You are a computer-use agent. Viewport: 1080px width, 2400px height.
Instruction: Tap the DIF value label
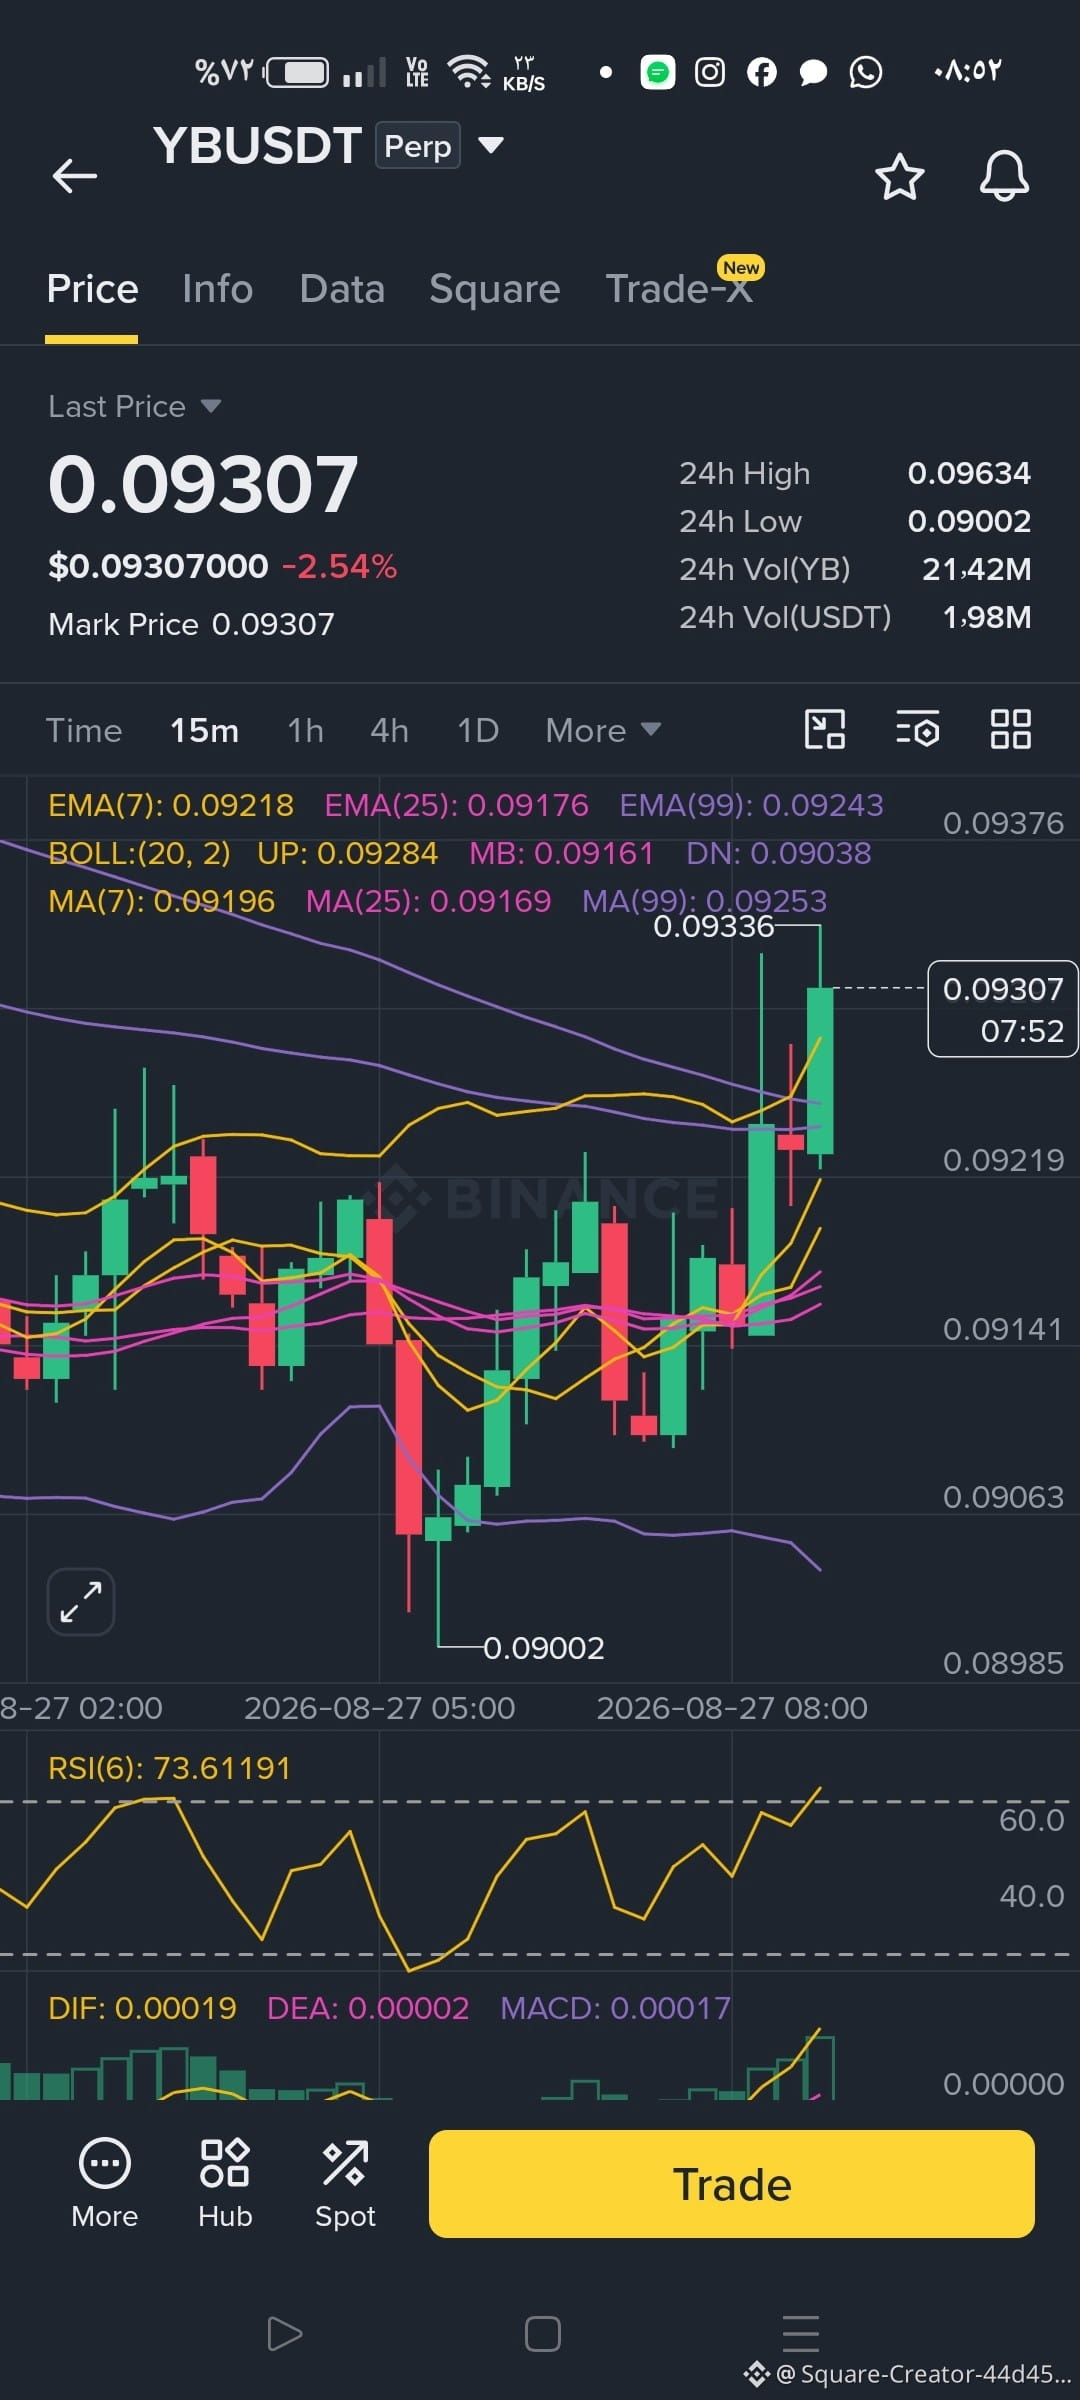[x=142, y=2007]
